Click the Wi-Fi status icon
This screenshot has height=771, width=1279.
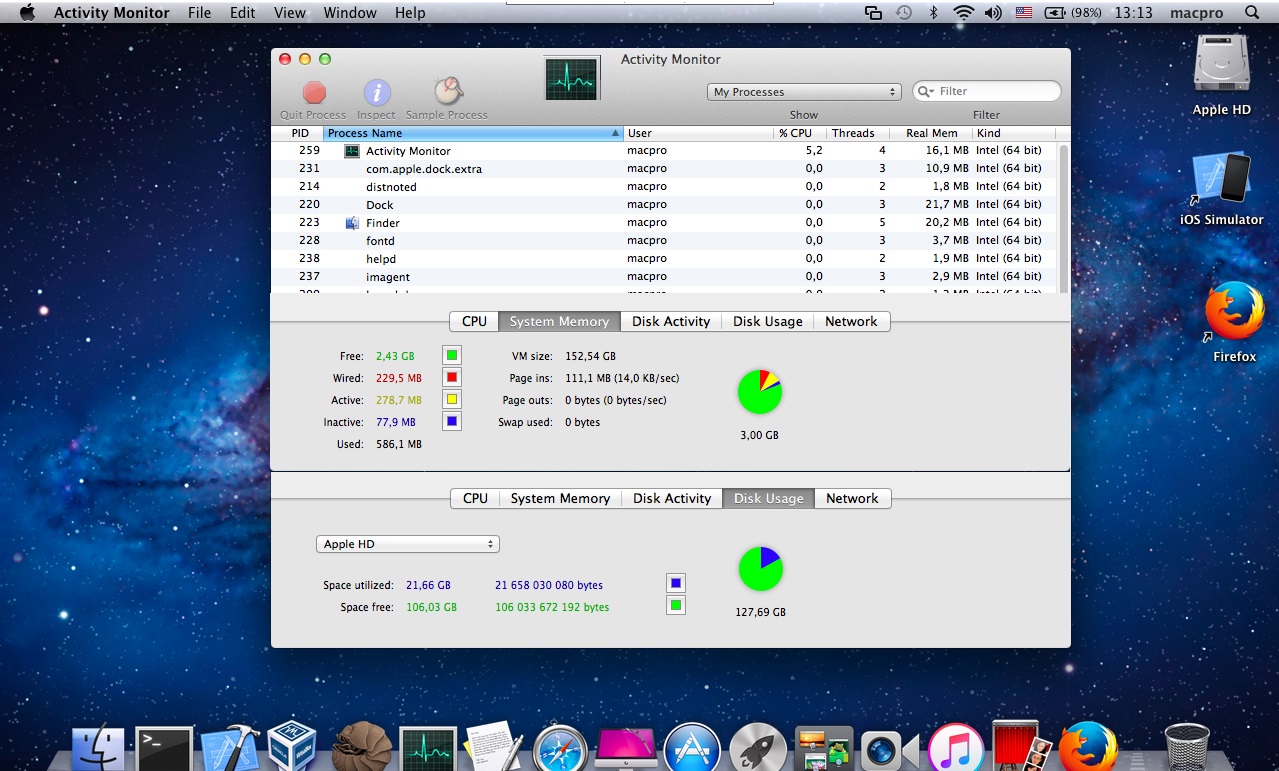pyautogui.click(x=964, y=13)
